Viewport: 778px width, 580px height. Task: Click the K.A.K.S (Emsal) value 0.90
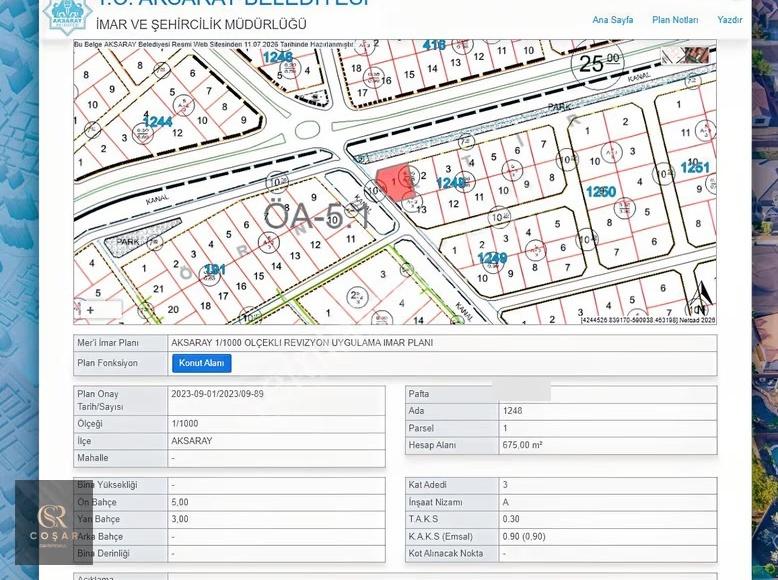pos(510,536)
